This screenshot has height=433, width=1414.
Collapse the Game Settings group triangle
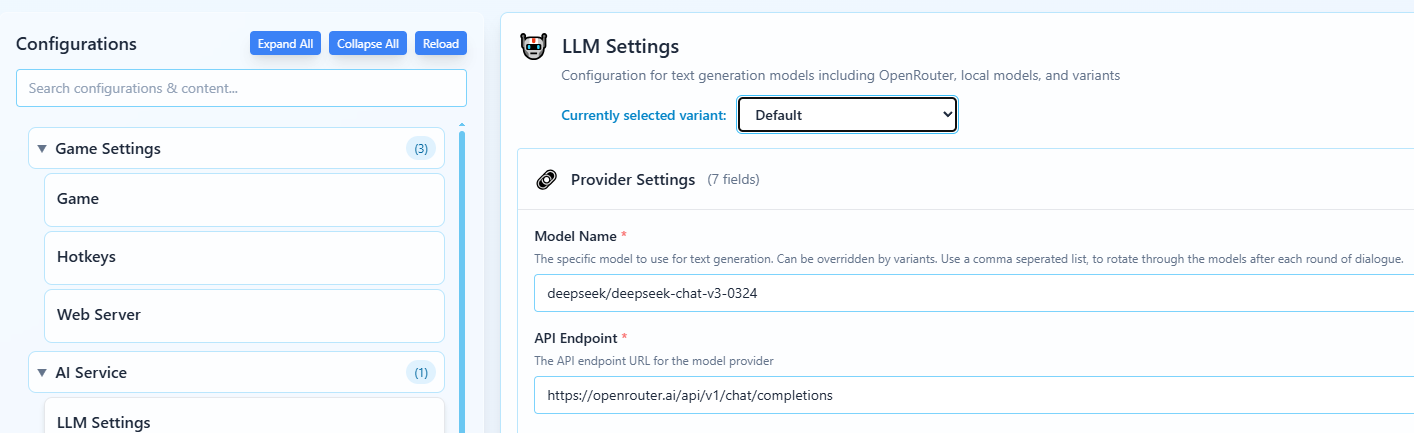click(42, 149)
